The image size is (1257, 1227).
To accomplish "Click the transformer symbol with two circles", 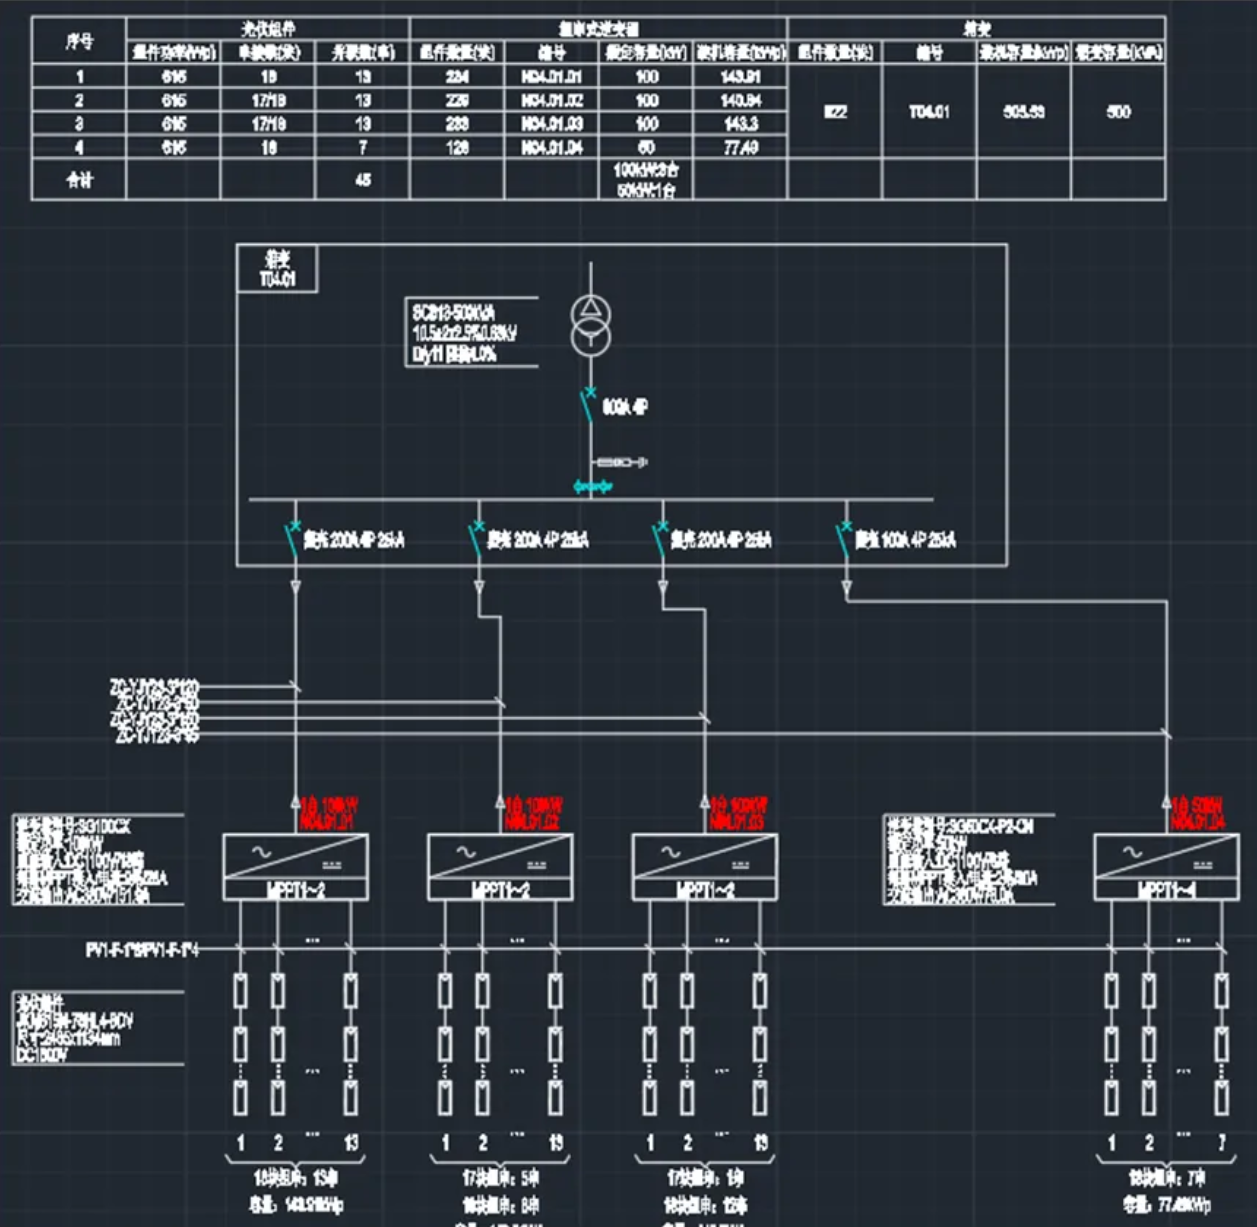I will (590, 326).
